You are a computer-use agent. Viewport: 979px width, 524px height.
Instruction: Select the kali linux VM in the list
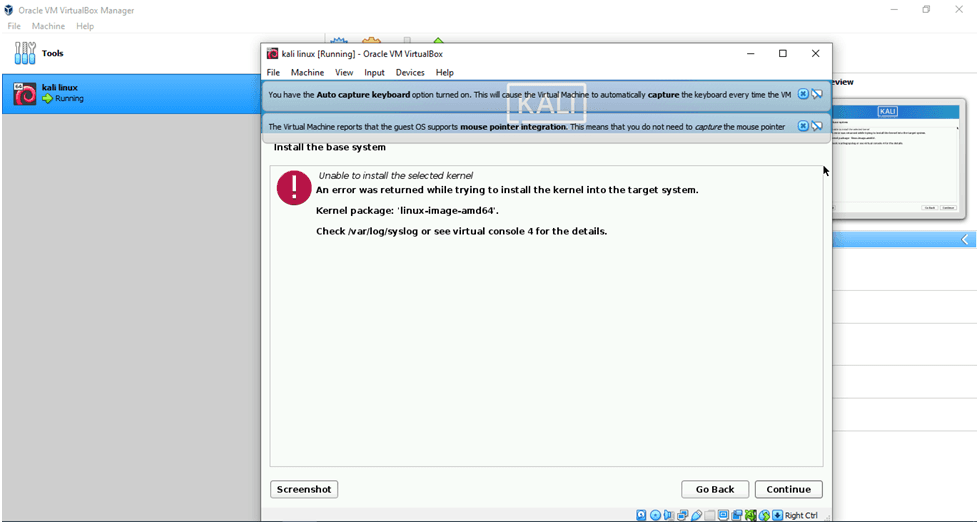coord(130,93)
